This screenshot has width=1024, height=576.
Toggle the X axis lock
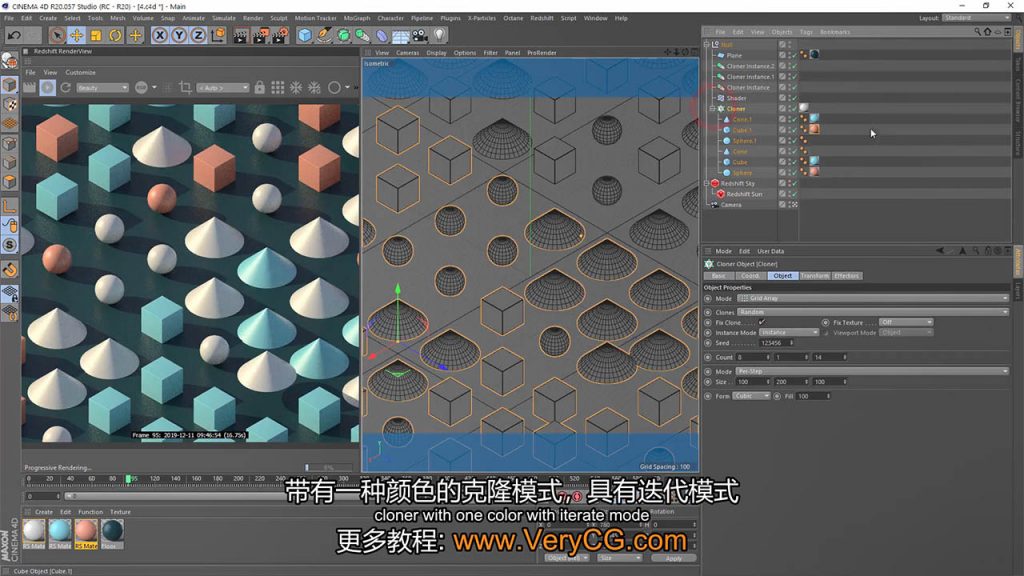pos(159,35)
